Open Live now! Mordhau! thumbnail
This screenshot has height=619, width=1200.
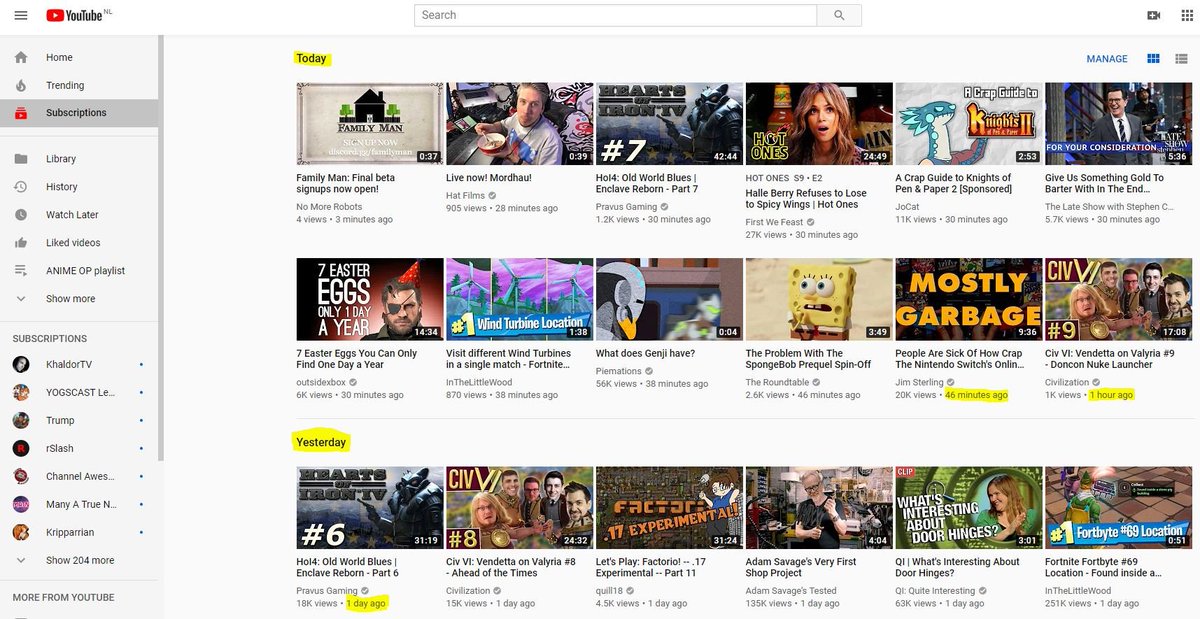click(x=520, y=124)
